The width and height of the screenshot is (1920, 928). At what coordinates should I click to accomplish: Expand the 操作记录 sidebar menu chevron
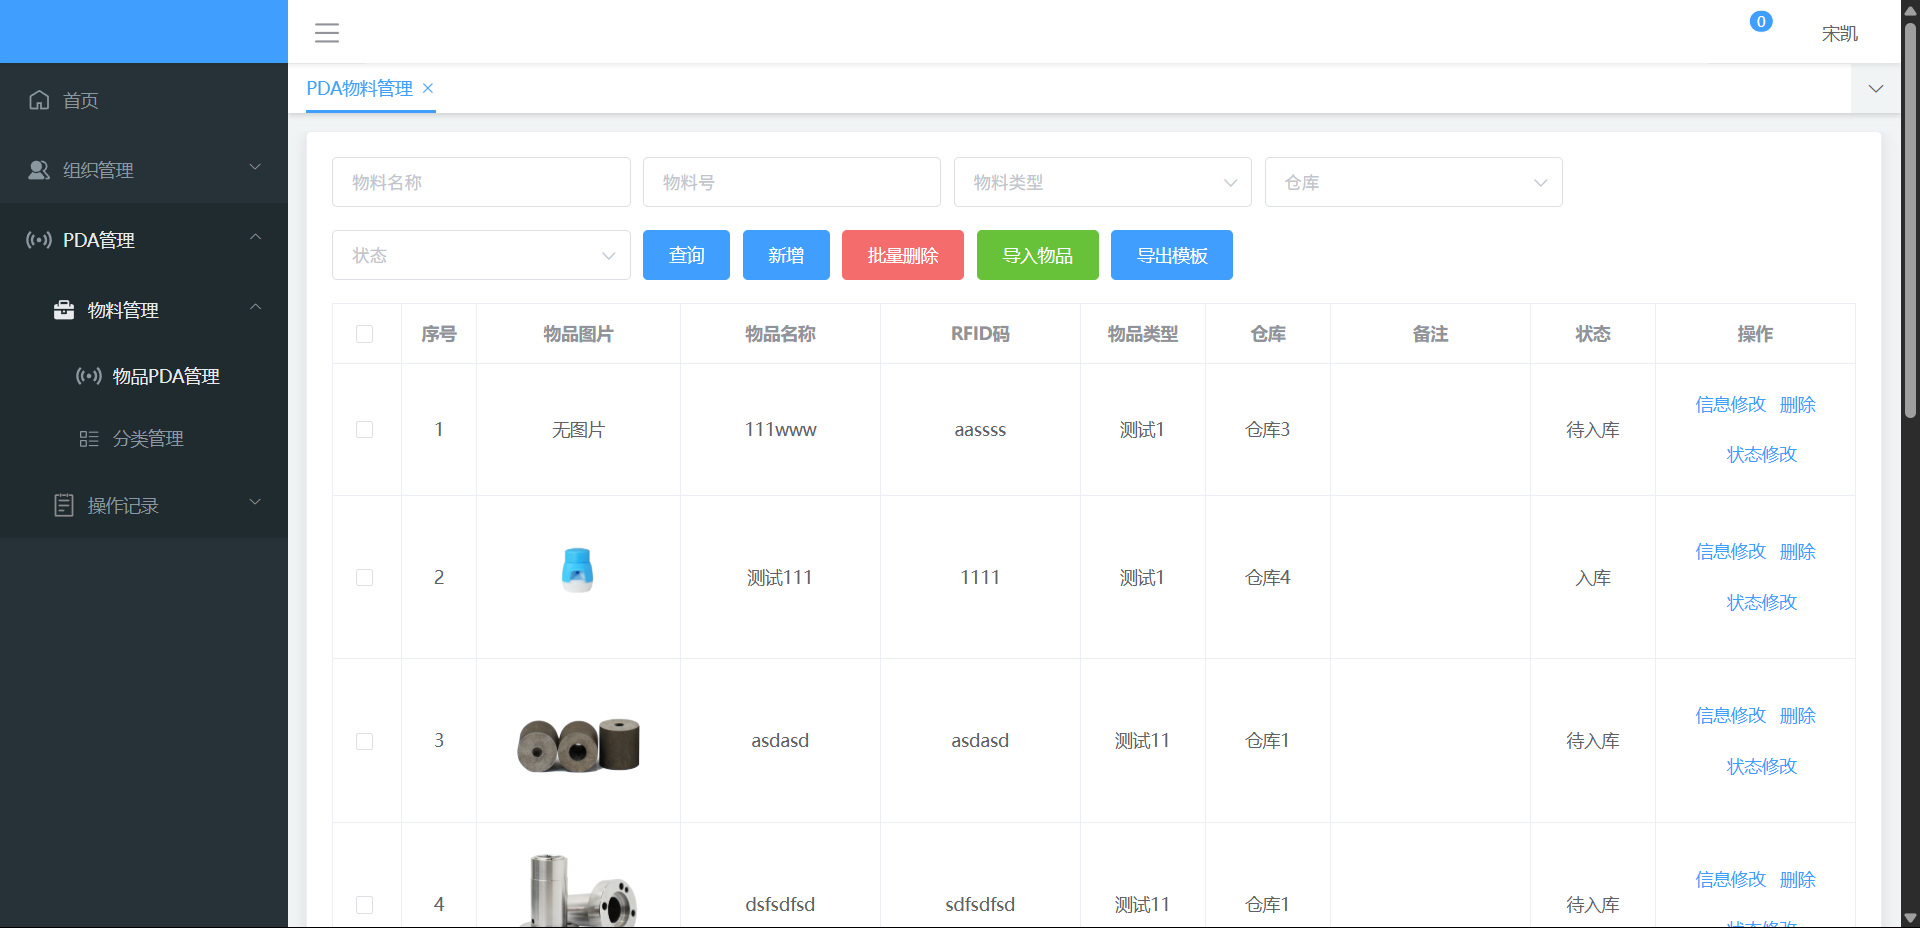coord(255,503)
